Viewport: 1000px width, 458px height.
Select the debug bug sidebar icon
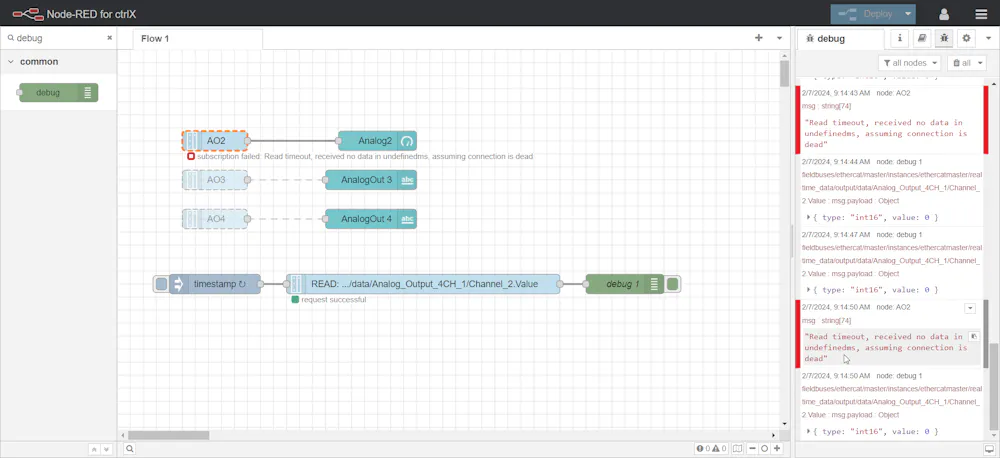tap(944, 38)
